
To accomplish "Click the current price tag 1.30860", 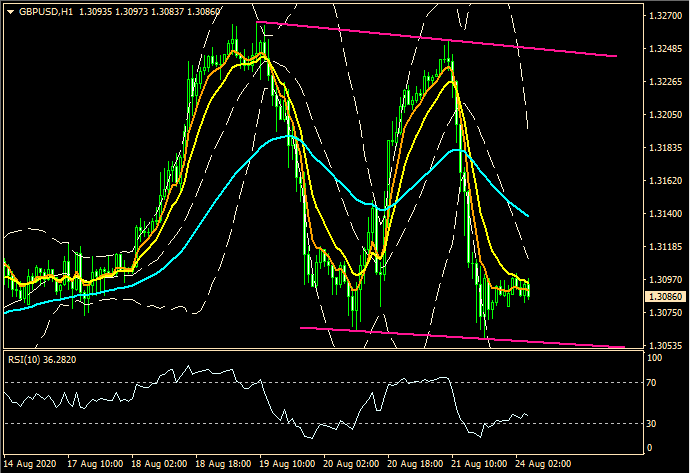I will (665, 297).
